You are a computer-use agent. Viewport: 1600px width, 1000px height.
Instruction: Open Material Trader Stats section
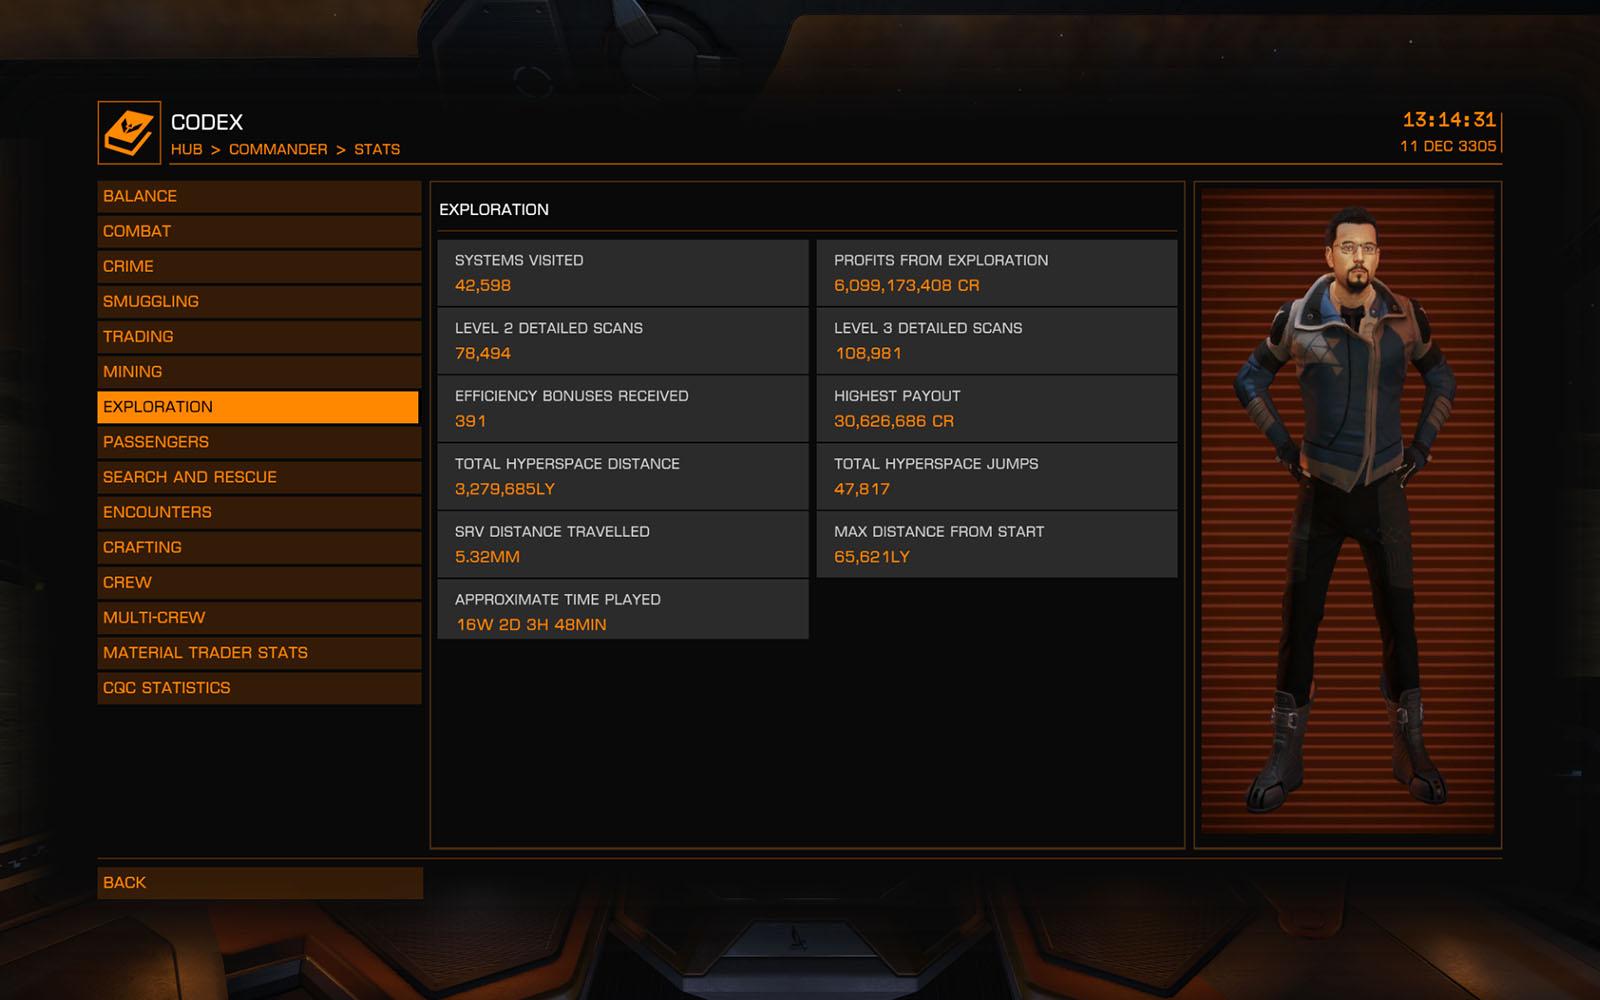259,652
